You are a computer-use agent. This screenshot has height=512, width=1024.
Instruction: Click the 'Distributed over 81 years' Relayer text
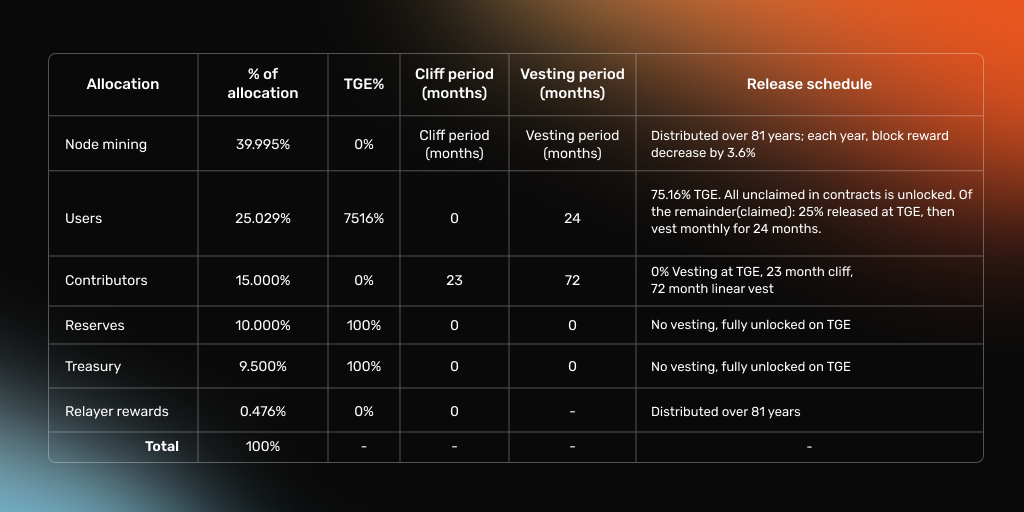(x=726, y=411)
